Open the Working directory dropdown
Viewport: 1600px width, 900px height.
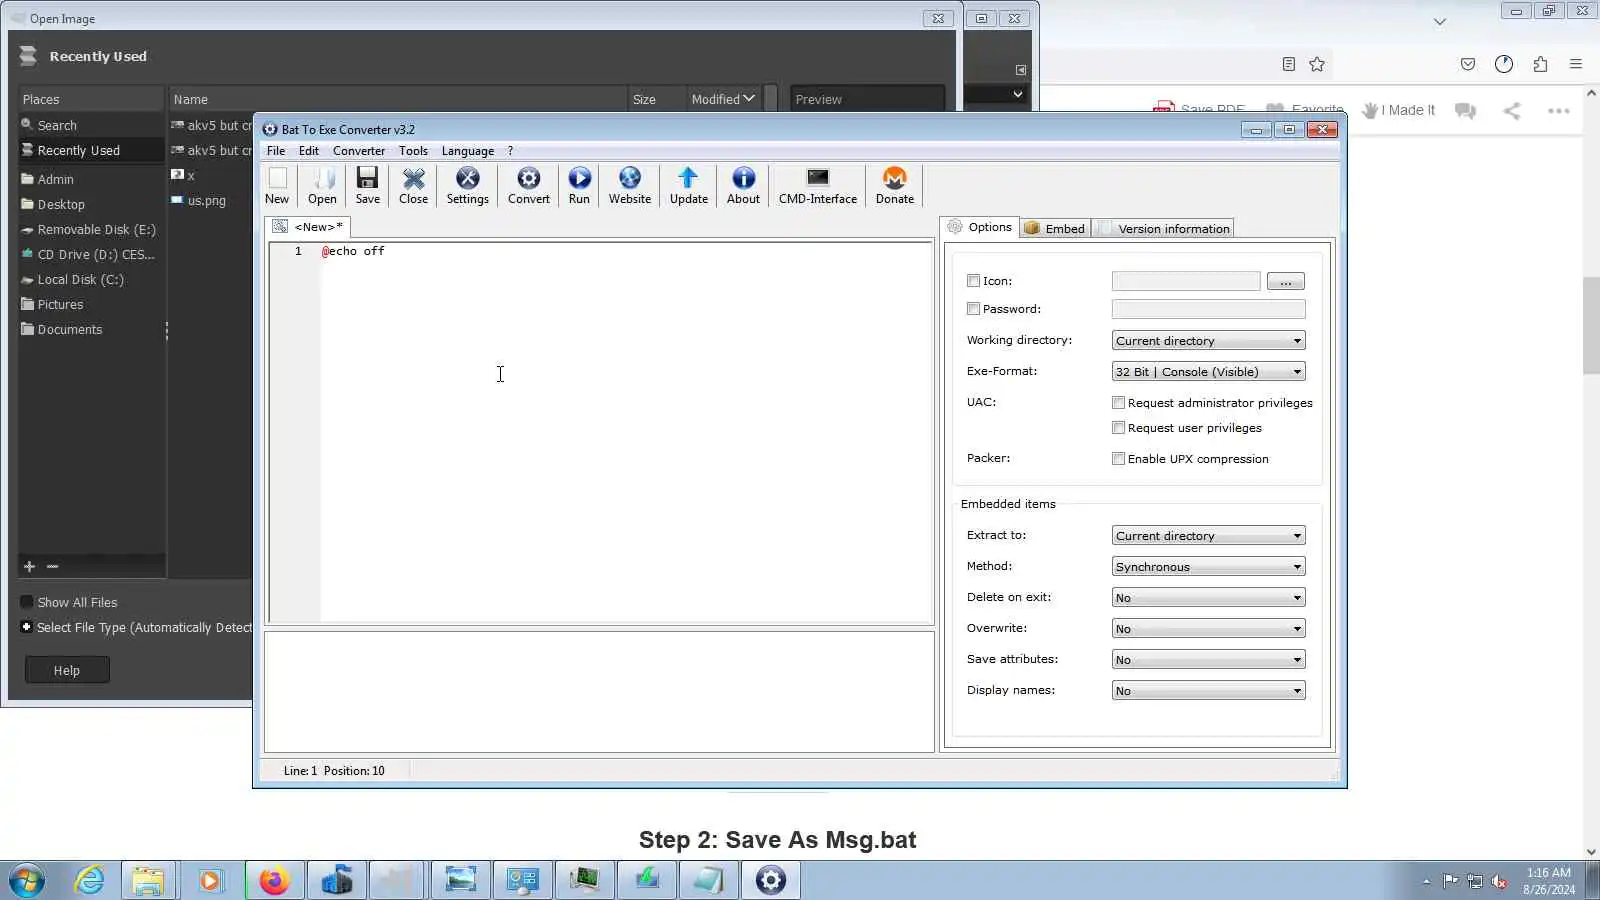tap(1208, 341)
